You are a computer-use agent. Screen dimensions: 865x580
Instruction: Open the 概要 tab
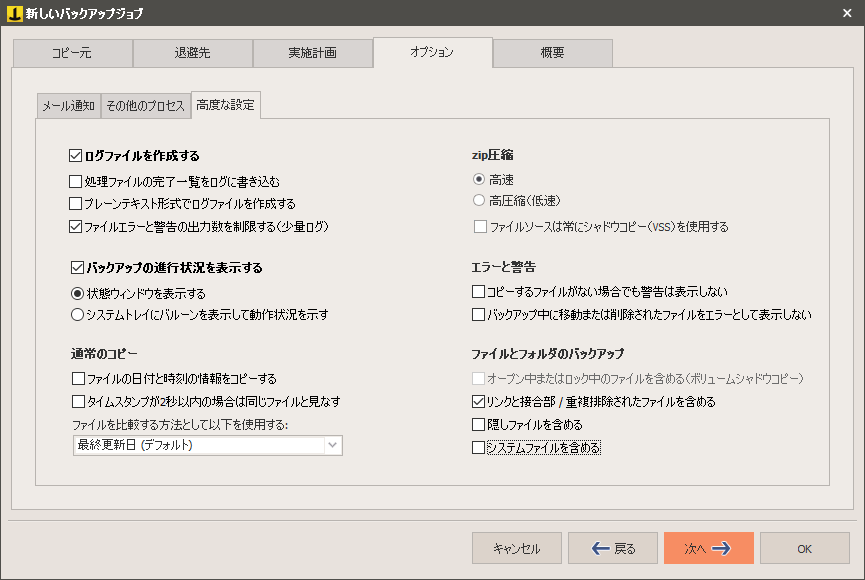coord(553,53)
